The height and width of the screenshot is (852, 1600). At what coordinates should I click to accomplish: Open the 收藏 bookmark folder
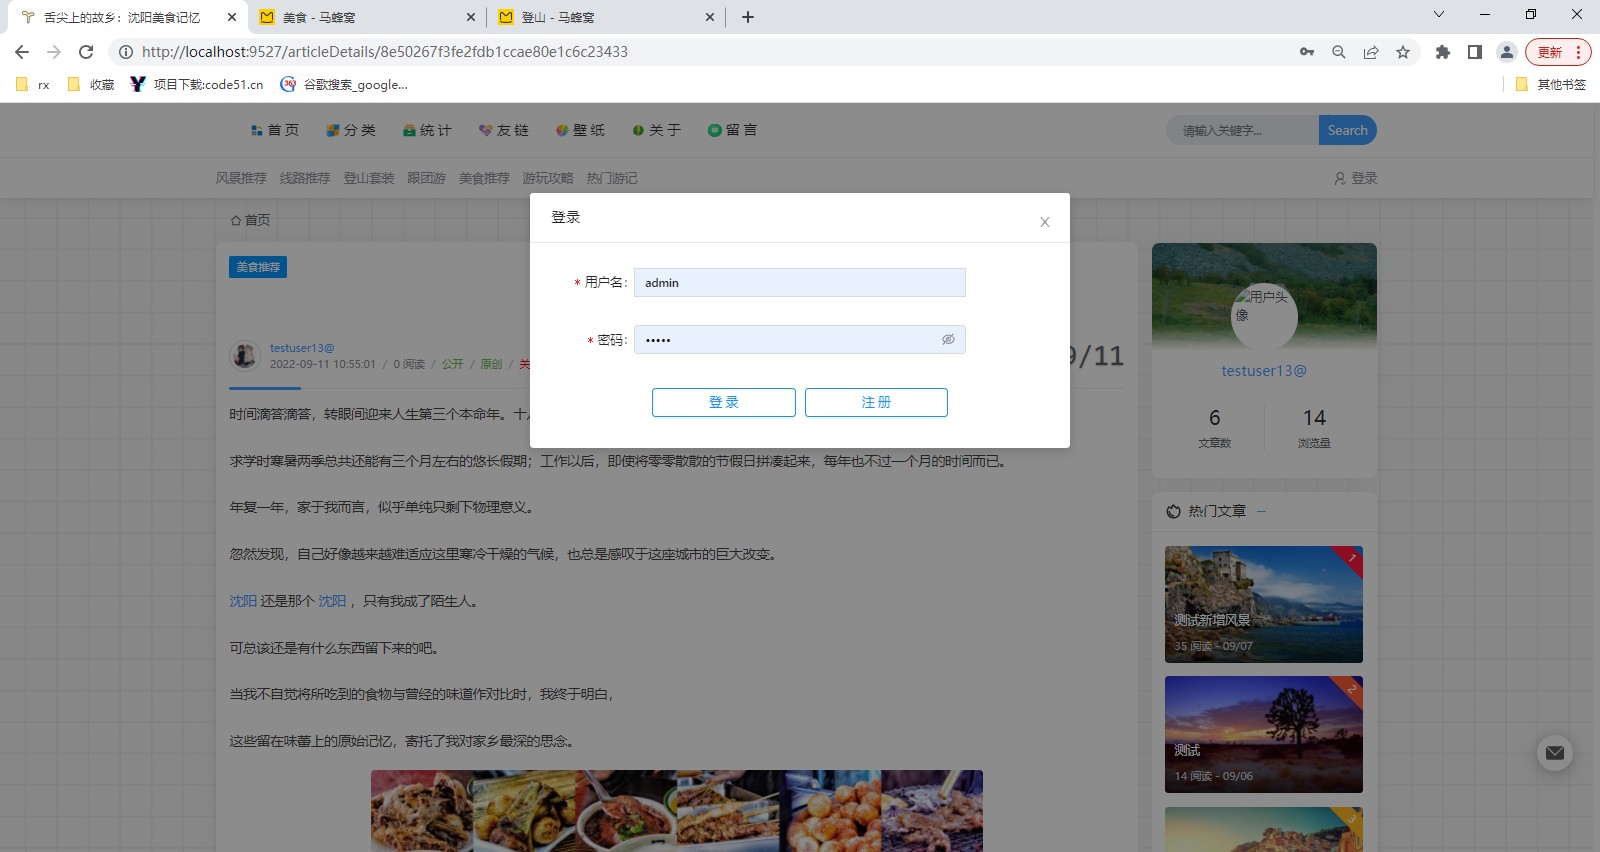91,84
